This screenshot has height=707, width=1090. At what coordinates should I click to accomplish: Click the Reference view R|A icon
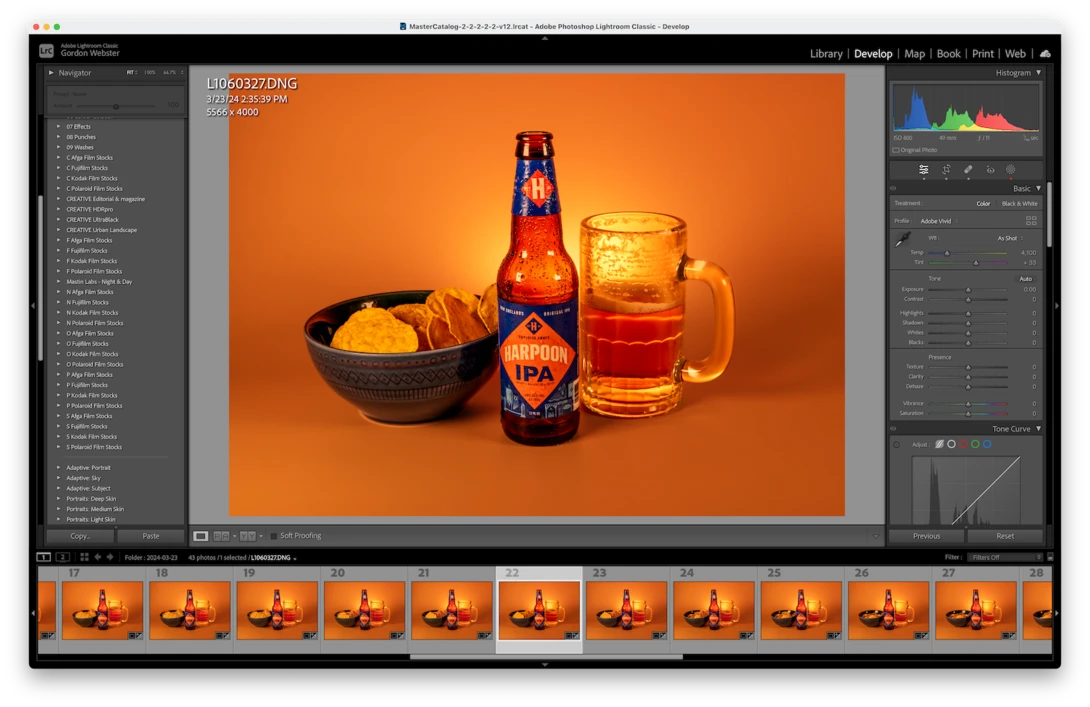[x=221, y=536]
